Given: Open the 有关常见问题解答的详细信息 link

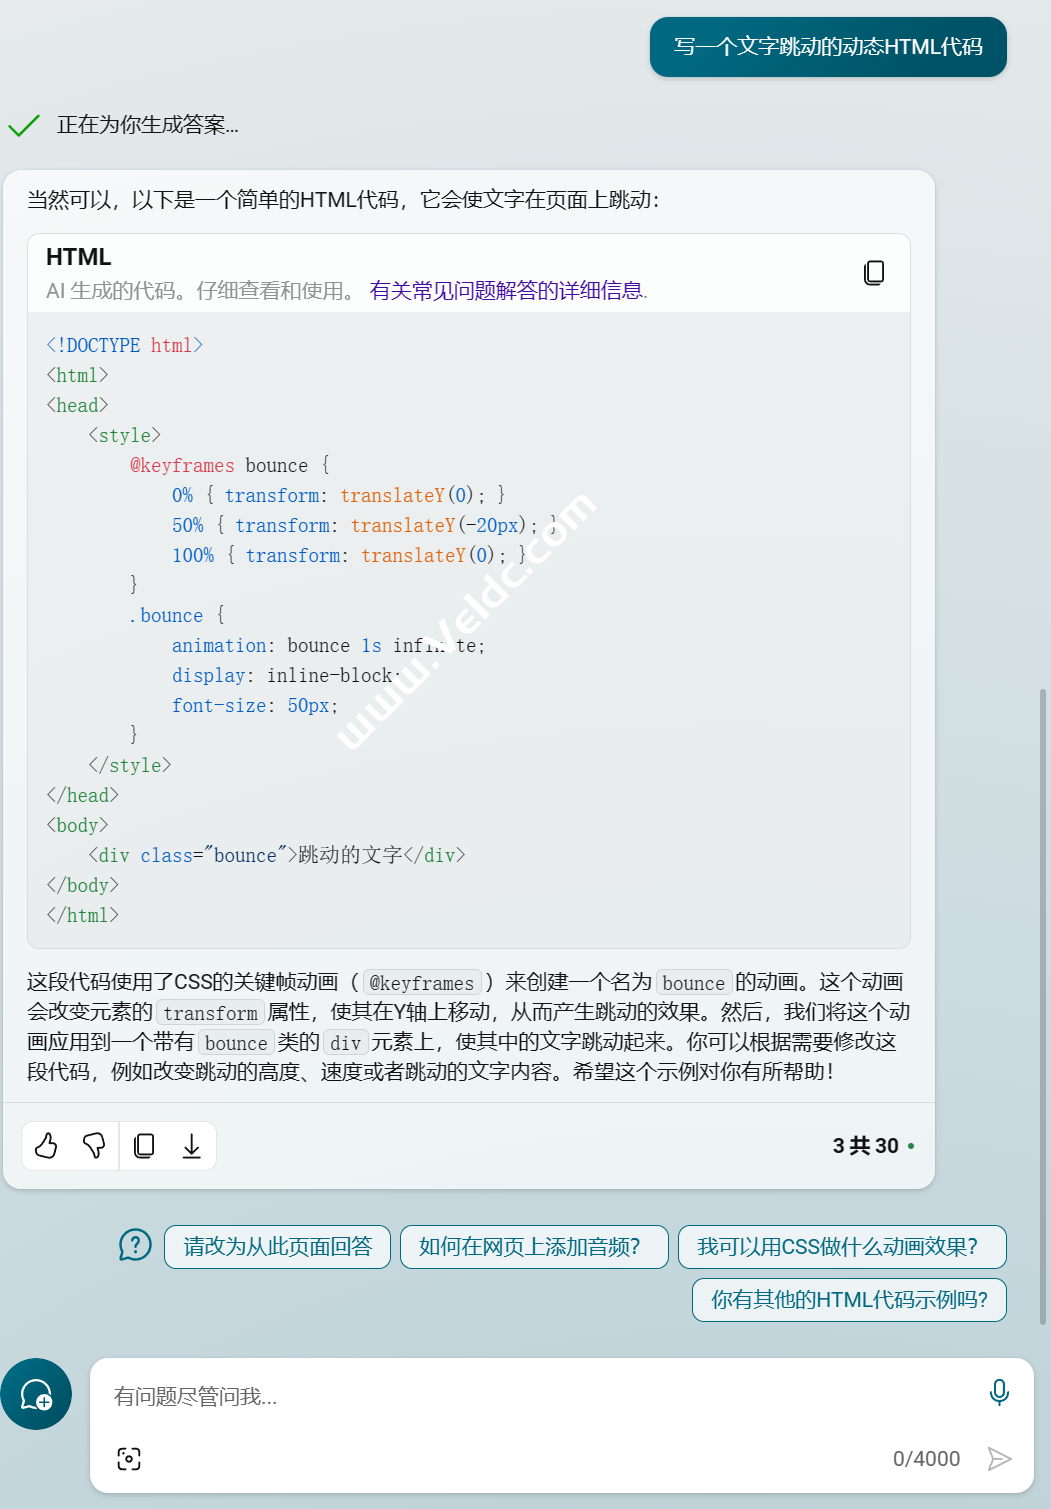Looking at the screenshot, I should pos(508,291).
